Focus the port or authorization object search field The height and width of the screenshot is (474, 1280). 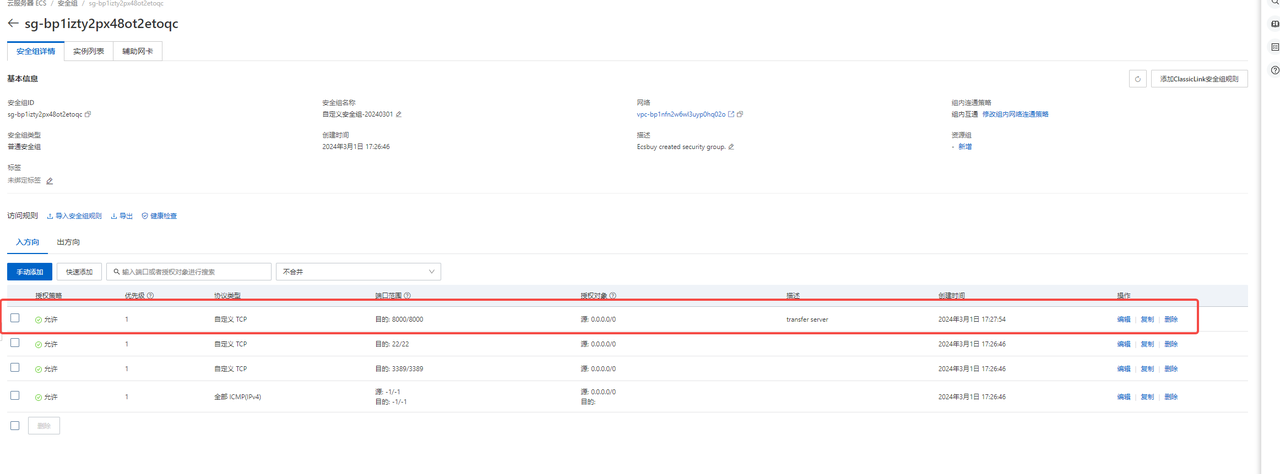188,271
